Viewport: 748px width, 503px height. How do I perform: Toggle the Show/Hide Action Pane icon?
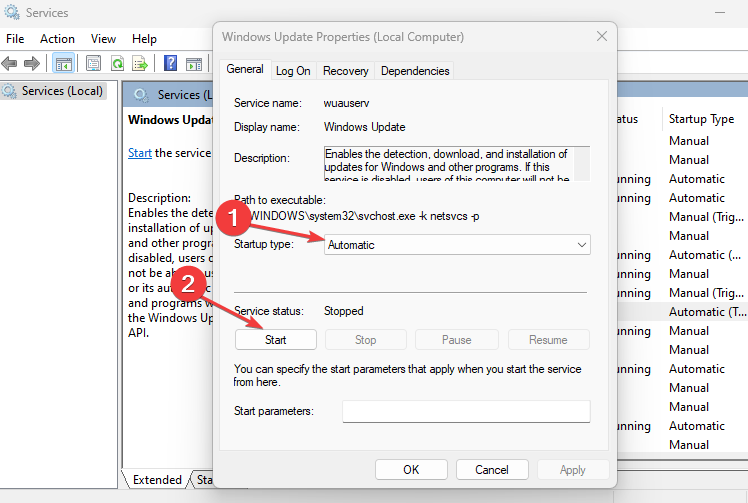194,63
